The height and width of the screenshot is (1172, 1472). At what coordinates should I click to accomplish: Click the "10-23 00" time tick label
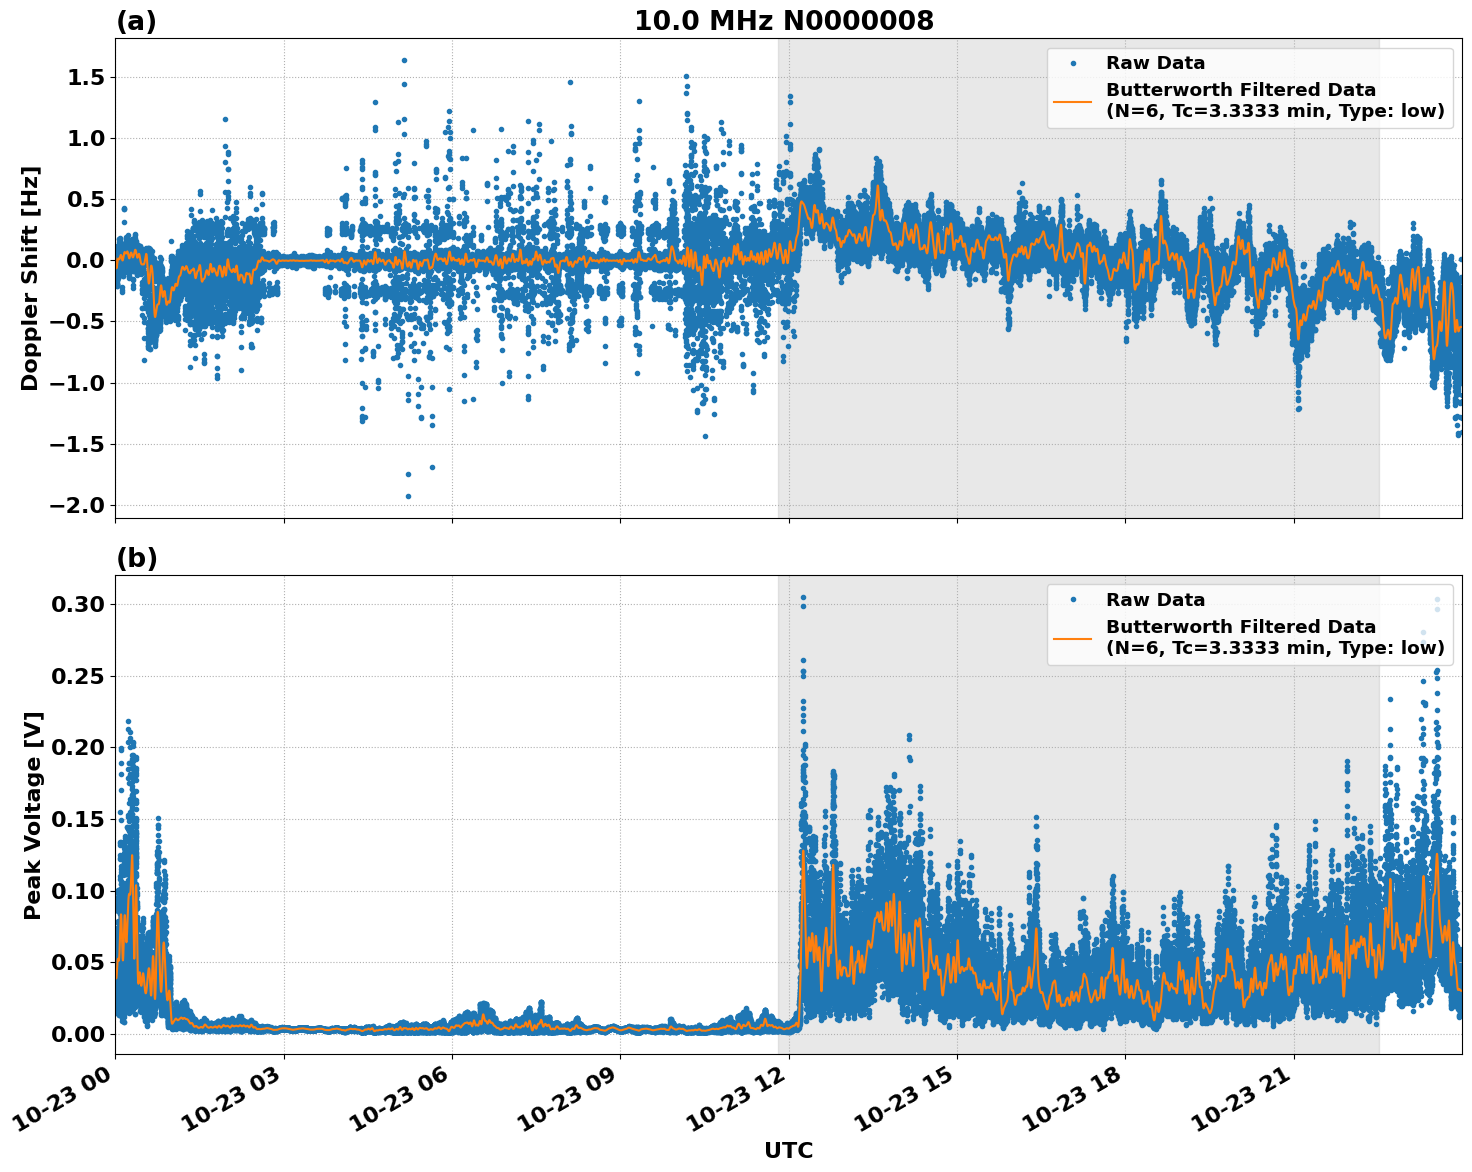point(63,1098)
